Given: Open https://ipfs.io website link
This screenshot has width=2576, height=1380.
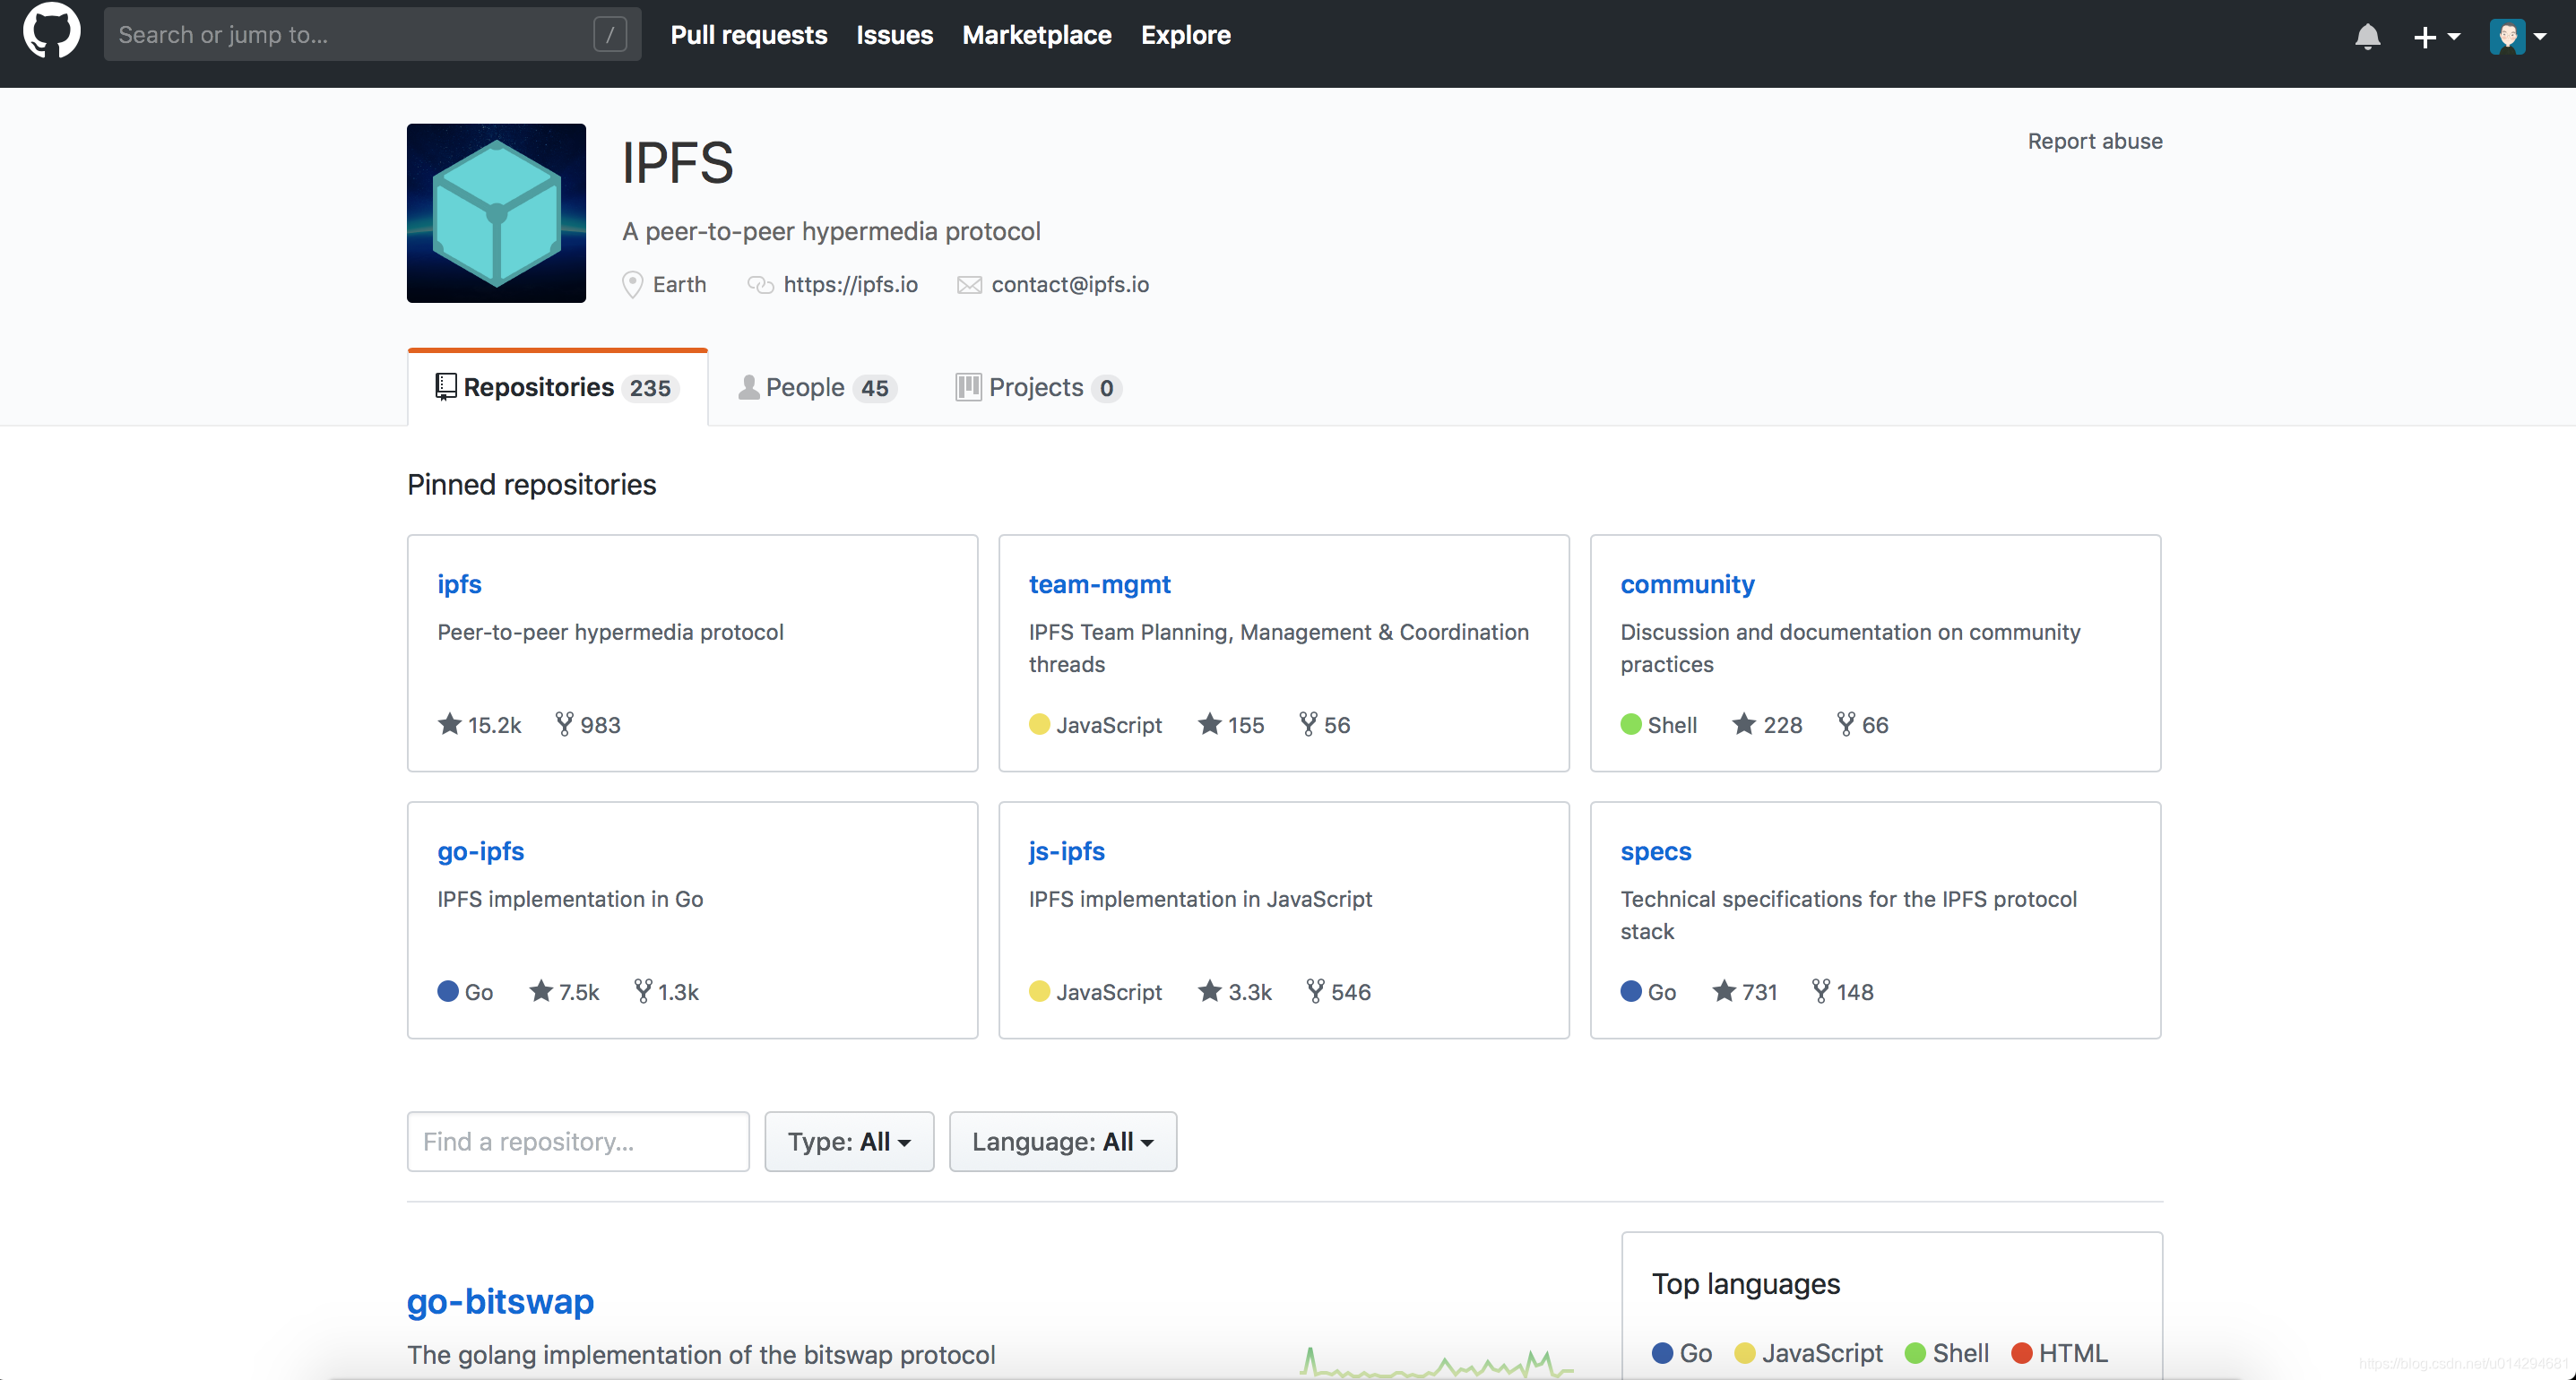Looking at the screenshot, I should point(850,284).
